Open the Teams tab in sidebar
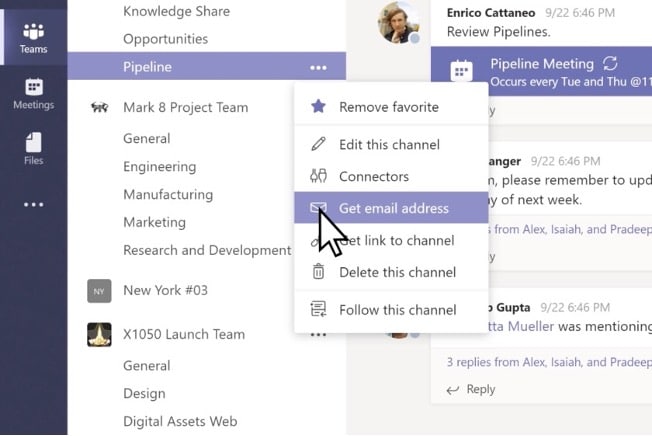This screenshot has width=652, height=436. click(x=33, y=38)
